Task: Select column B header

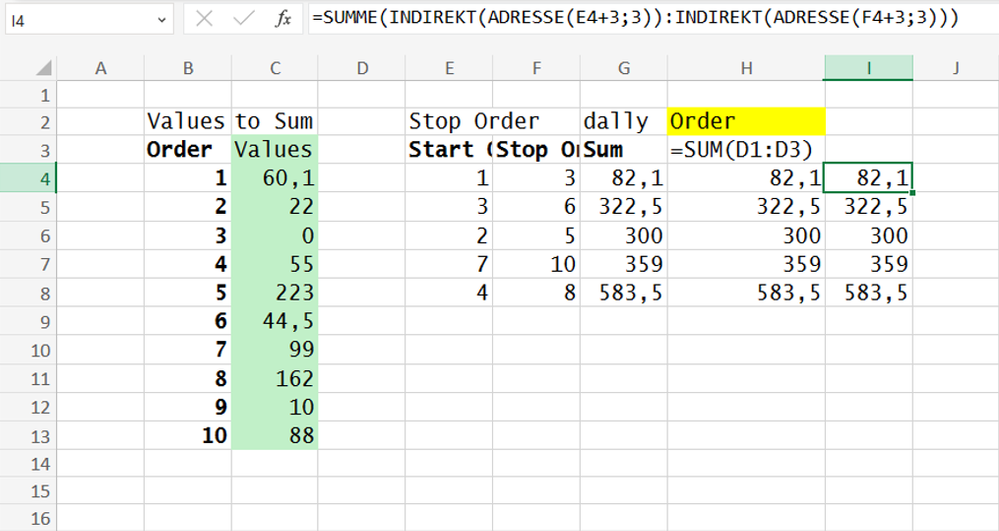Action: pyautogui.click(x=188, y=68)
